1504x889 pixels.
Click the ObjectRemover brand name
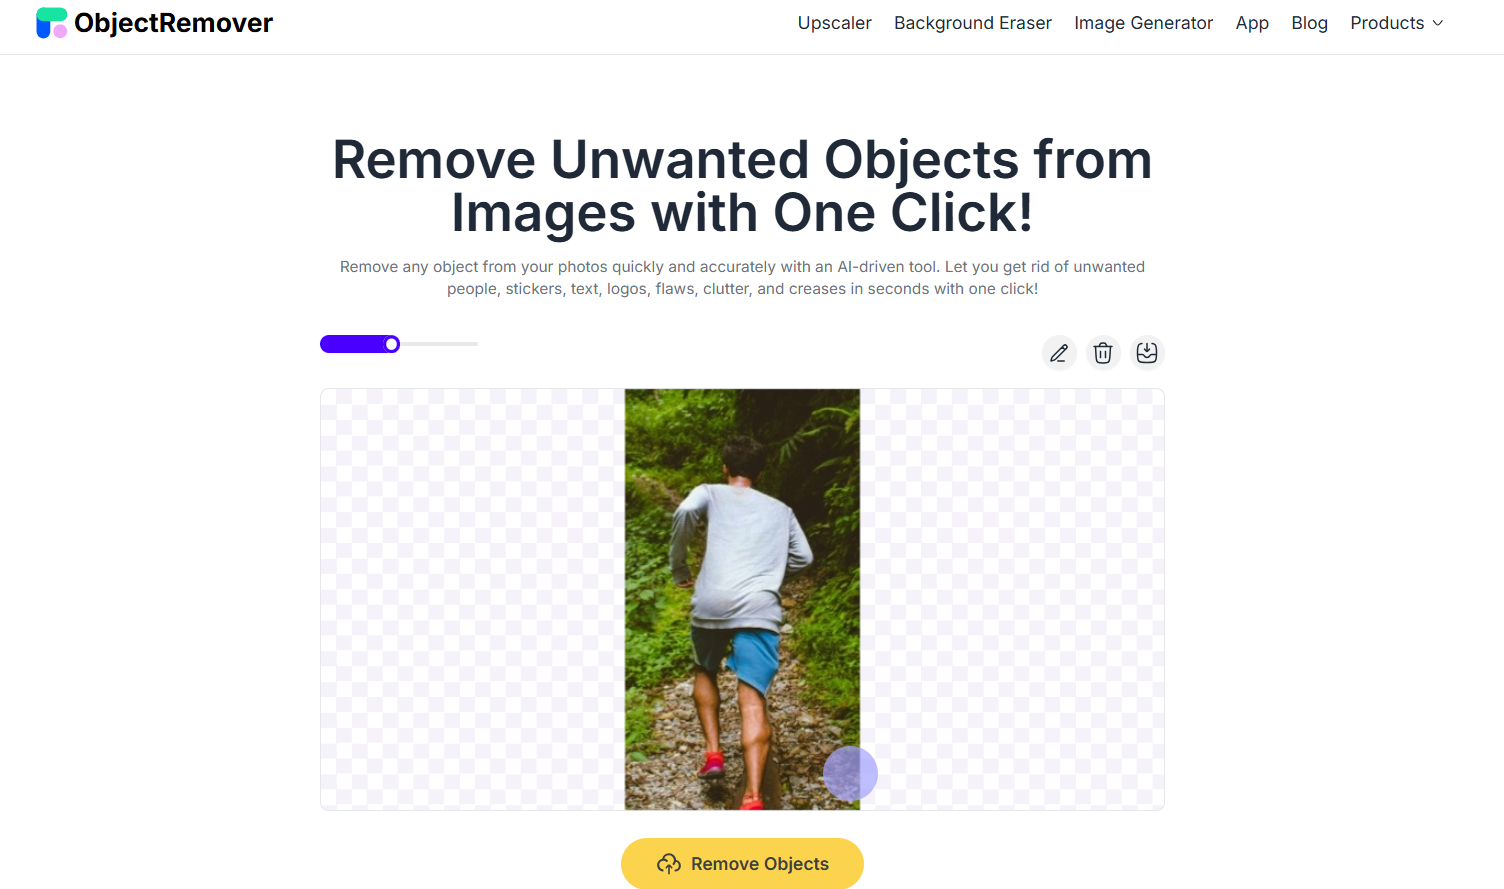click(x=173, y=23)
